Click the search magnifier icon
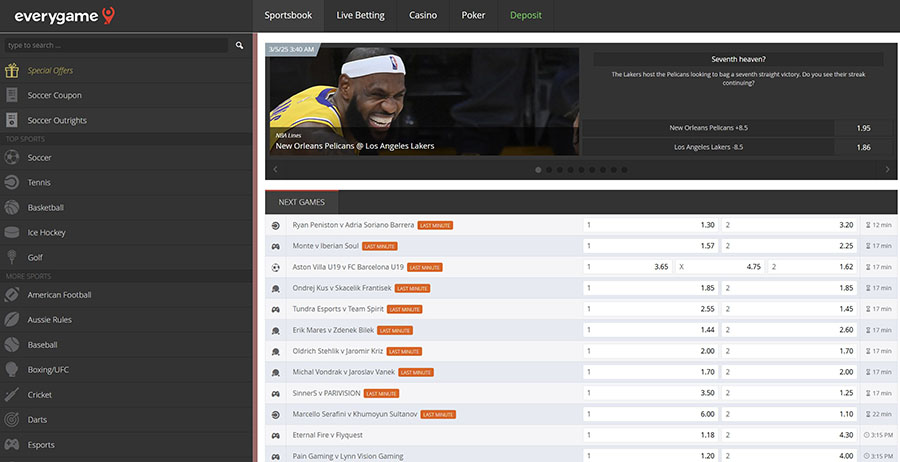 [x=239, y=45]
